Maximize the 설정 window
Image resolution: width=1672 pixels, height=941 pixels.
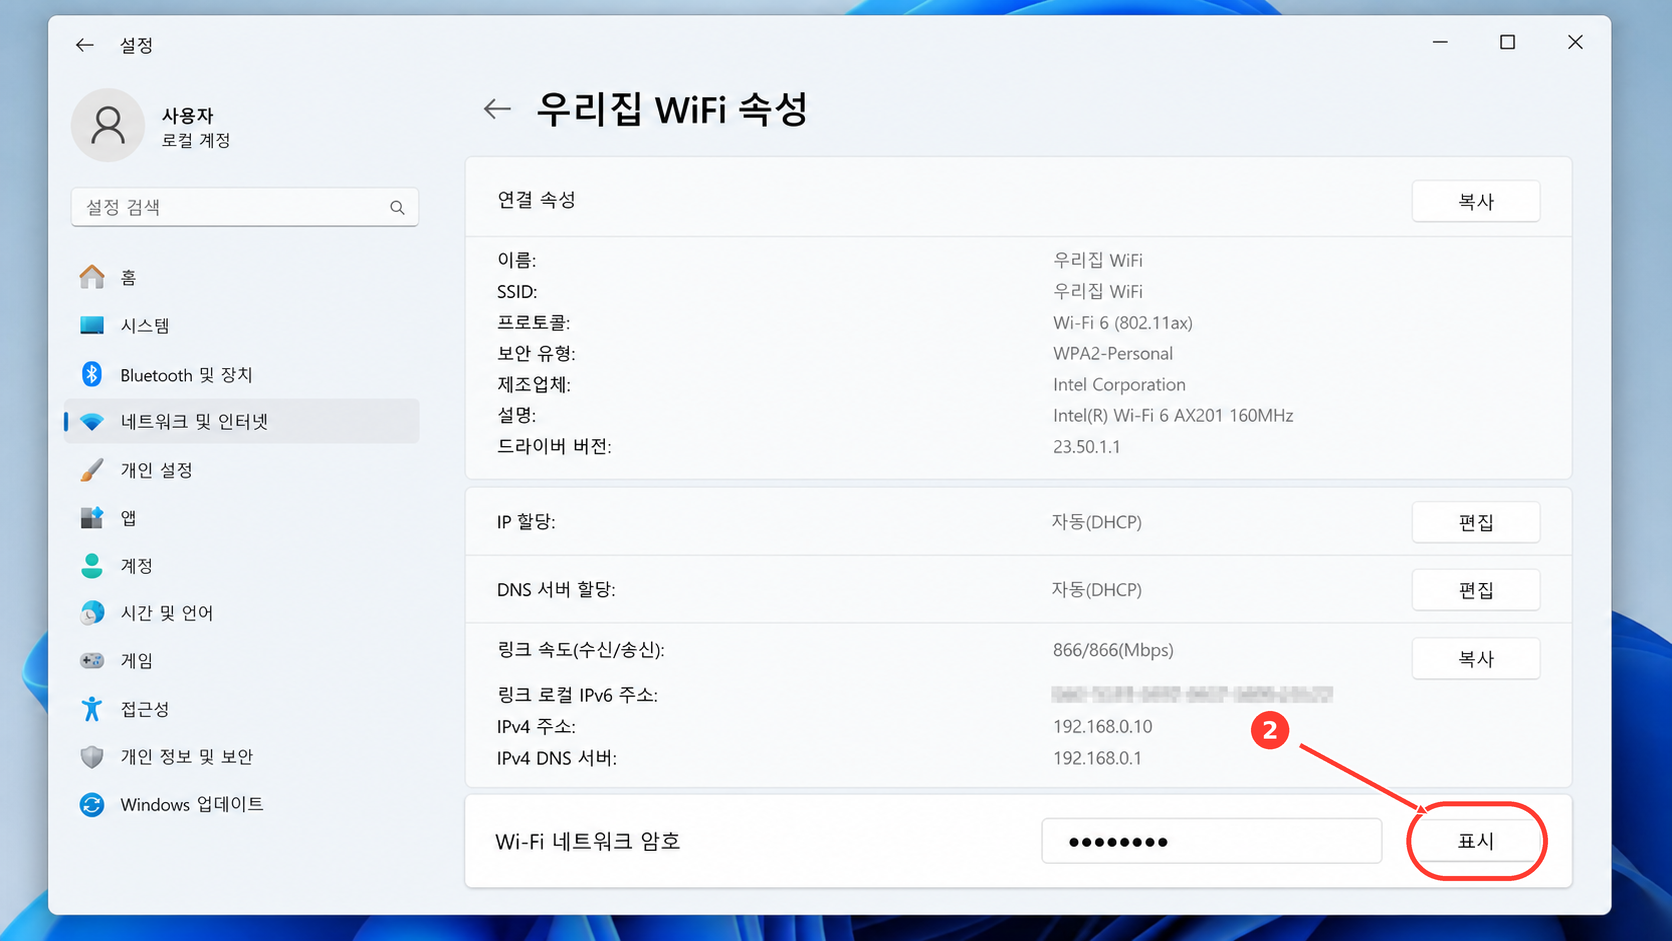pyautogui.click(x=1507, y=42)
